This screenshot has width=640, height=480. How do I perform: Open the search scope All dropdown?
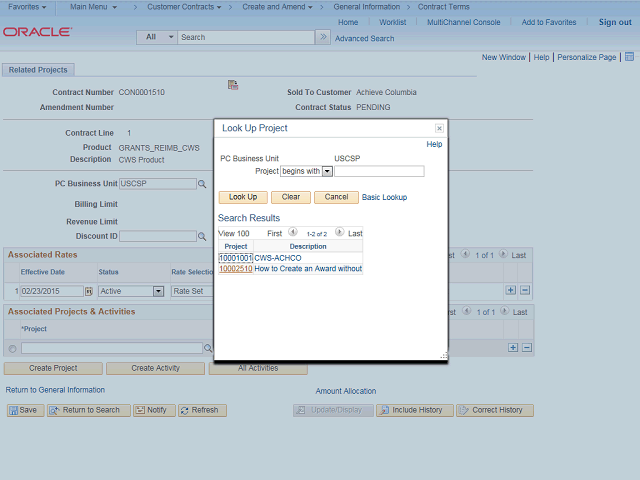coord(157,37)
